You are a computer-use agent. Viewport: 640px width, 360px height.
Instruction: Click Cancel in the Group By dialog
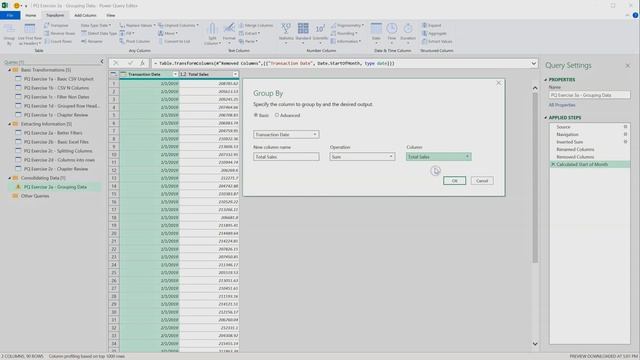[x=482, y=181]
